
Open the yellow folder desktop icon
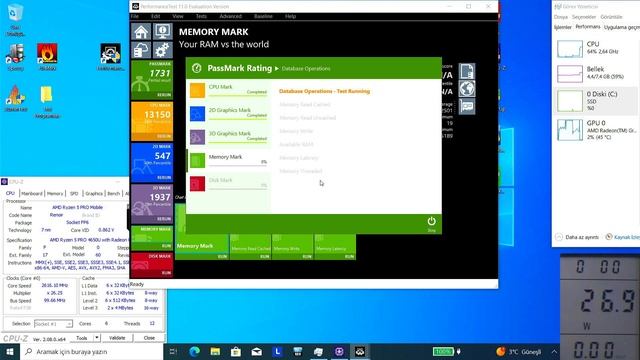(47, 101)
